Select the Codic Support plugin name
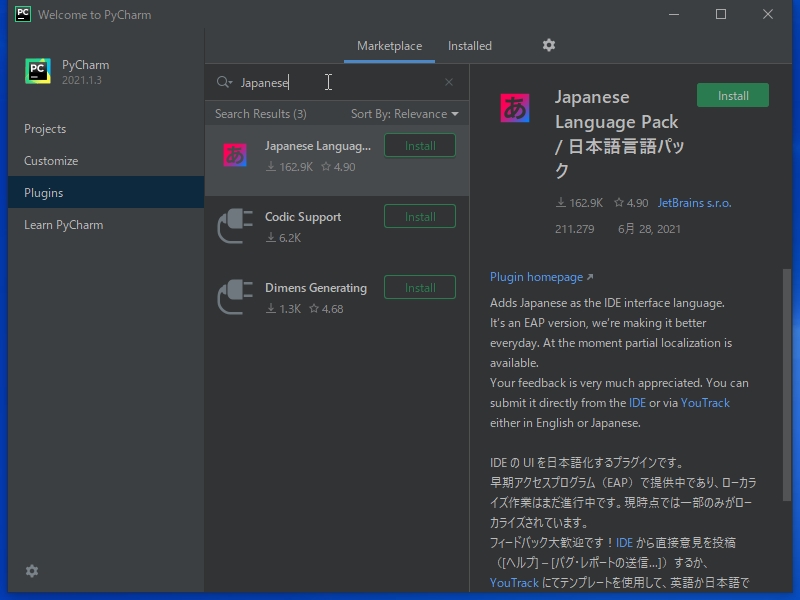The width and height of the screenshot is (800, 600). (x=303, y=217)
